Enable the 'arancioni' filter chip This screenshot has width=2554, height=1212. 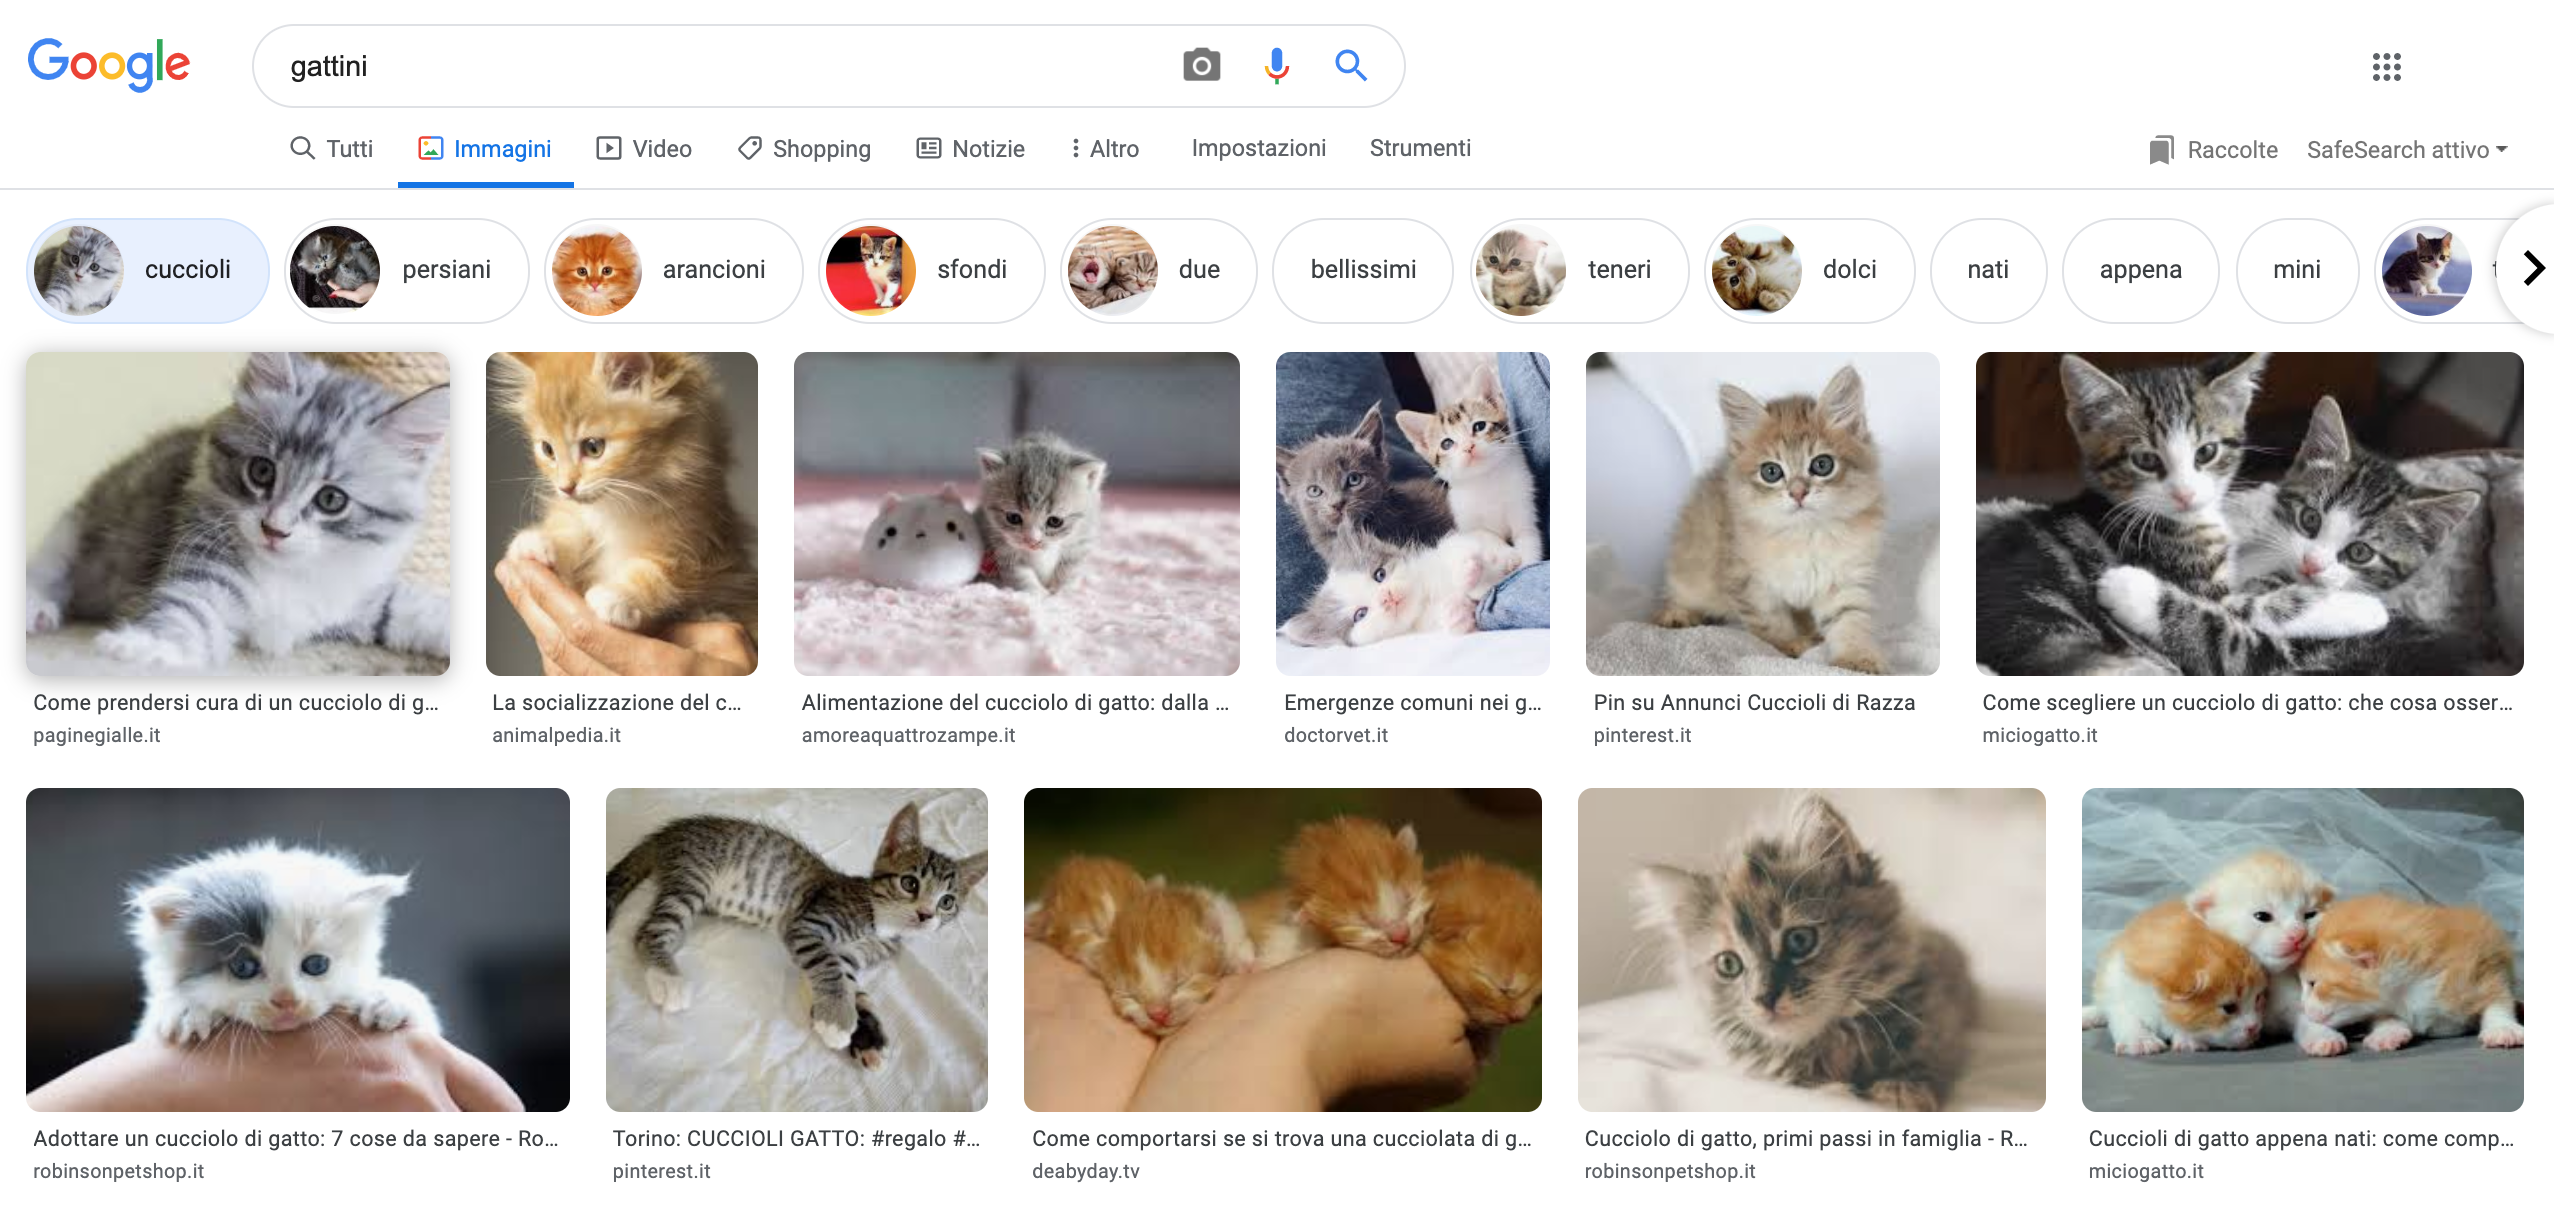coord(673,270)
